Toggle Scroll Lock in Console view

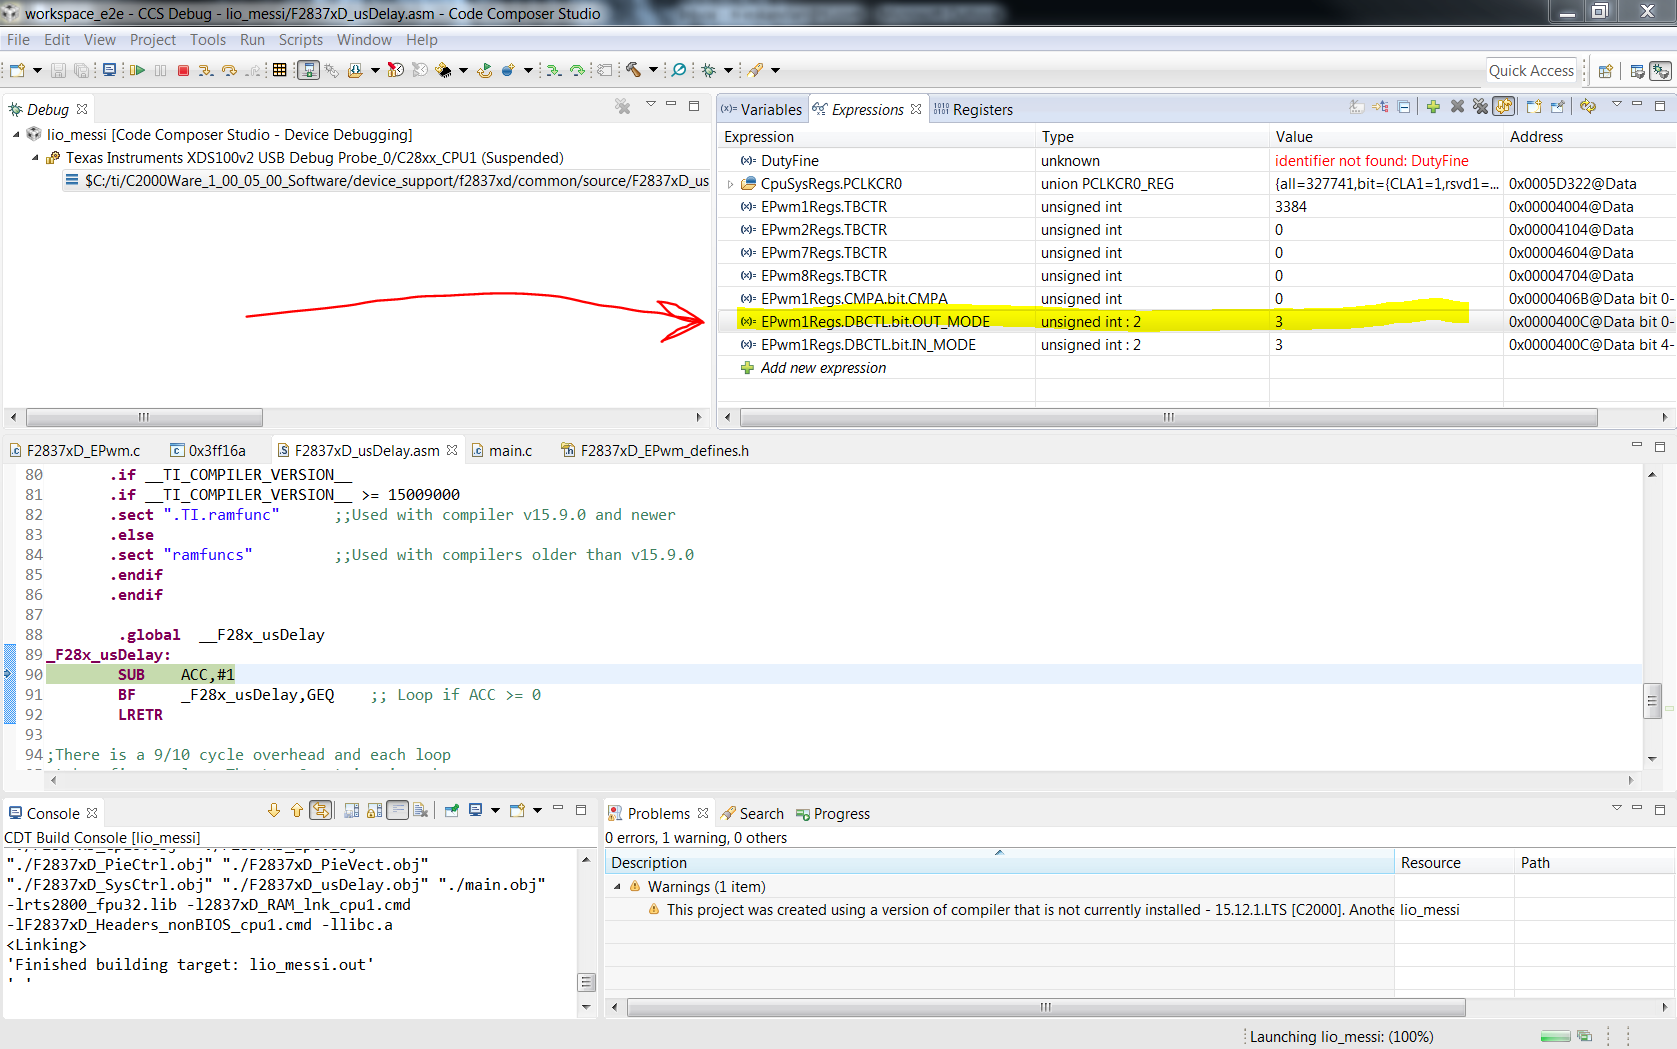pos(374,810)
